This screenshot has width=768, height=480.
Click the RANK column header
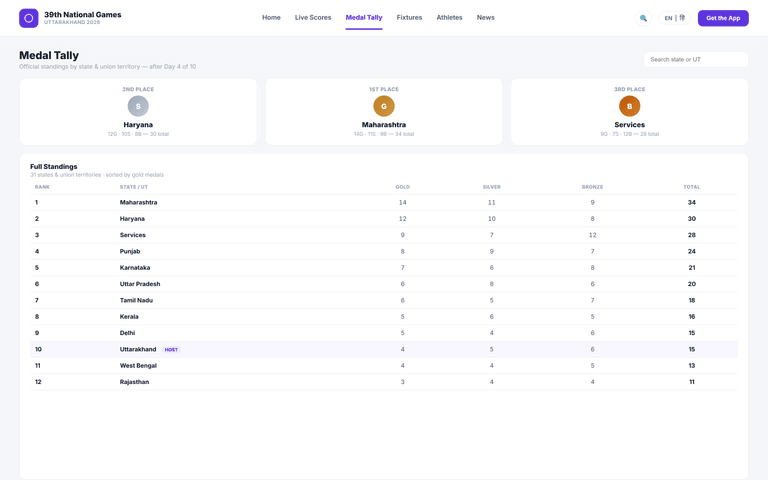(x=42, y=187)
